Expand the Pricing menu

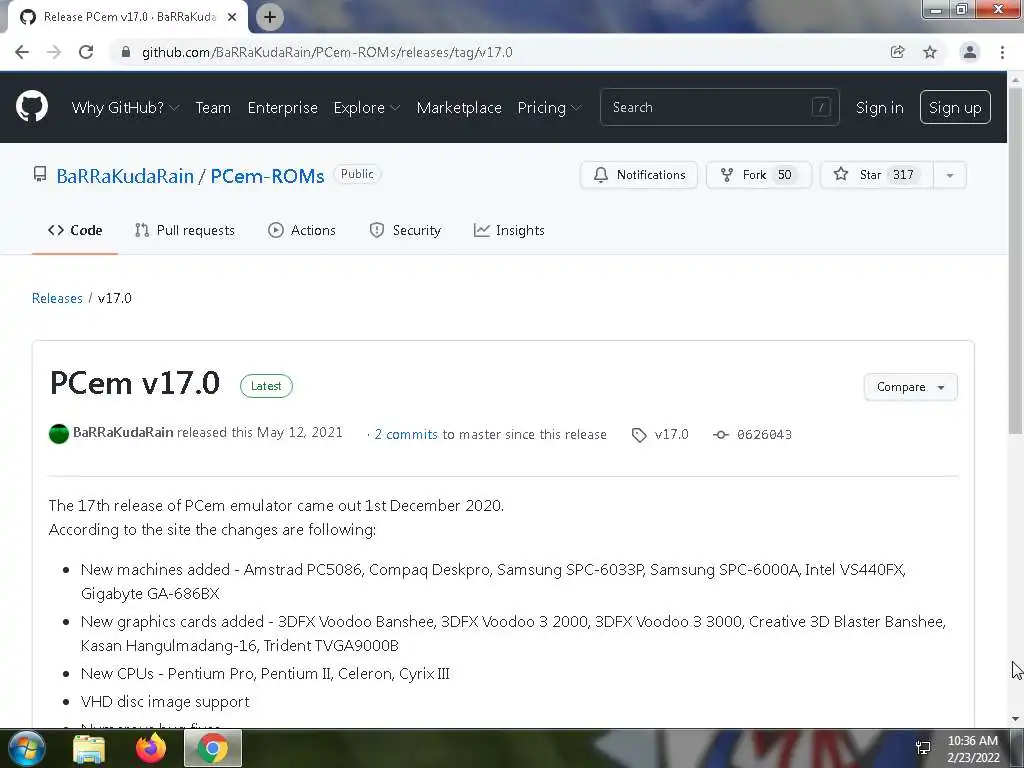(x=549, y=108)
